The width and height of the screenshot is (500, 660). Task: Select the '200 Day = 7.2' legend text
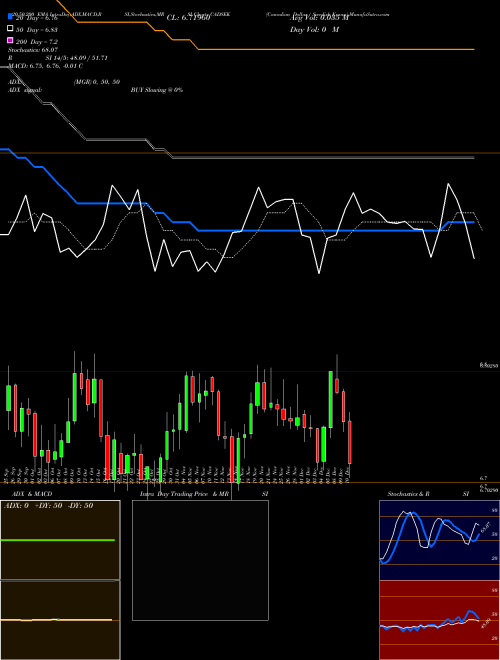(37, 41)
